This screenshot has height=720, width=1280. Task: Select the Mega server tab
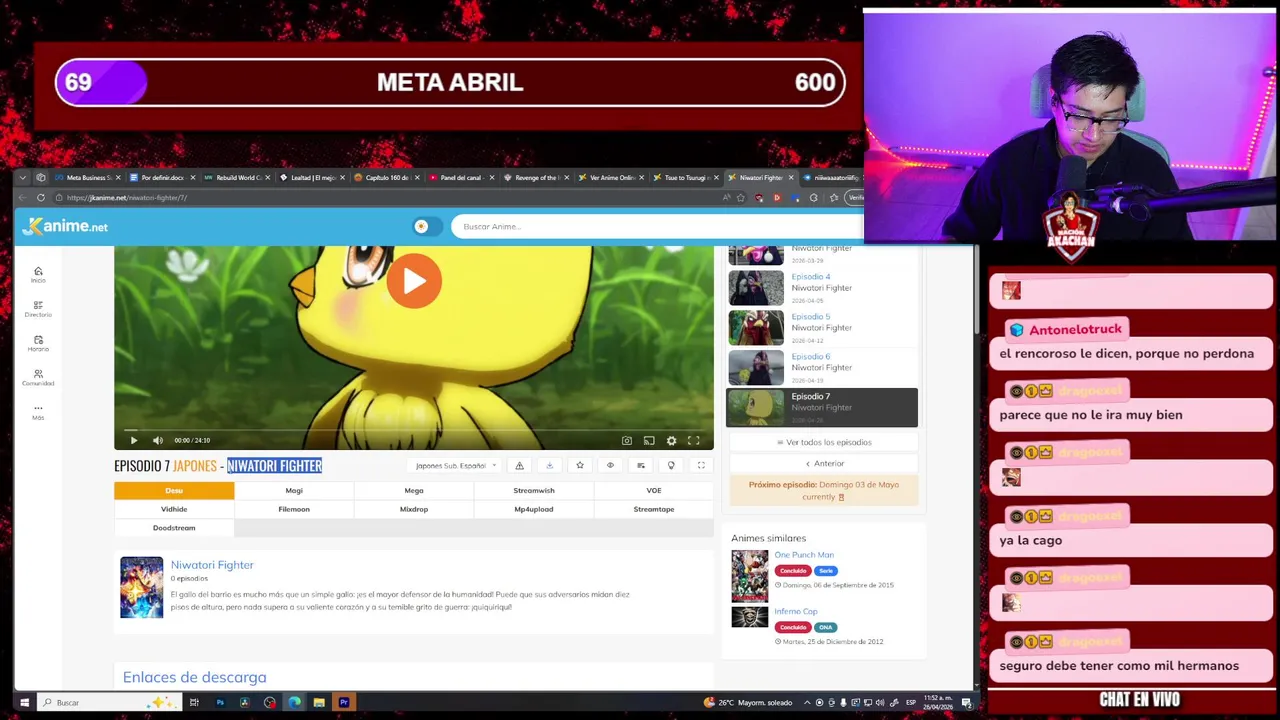coord(414,490)
